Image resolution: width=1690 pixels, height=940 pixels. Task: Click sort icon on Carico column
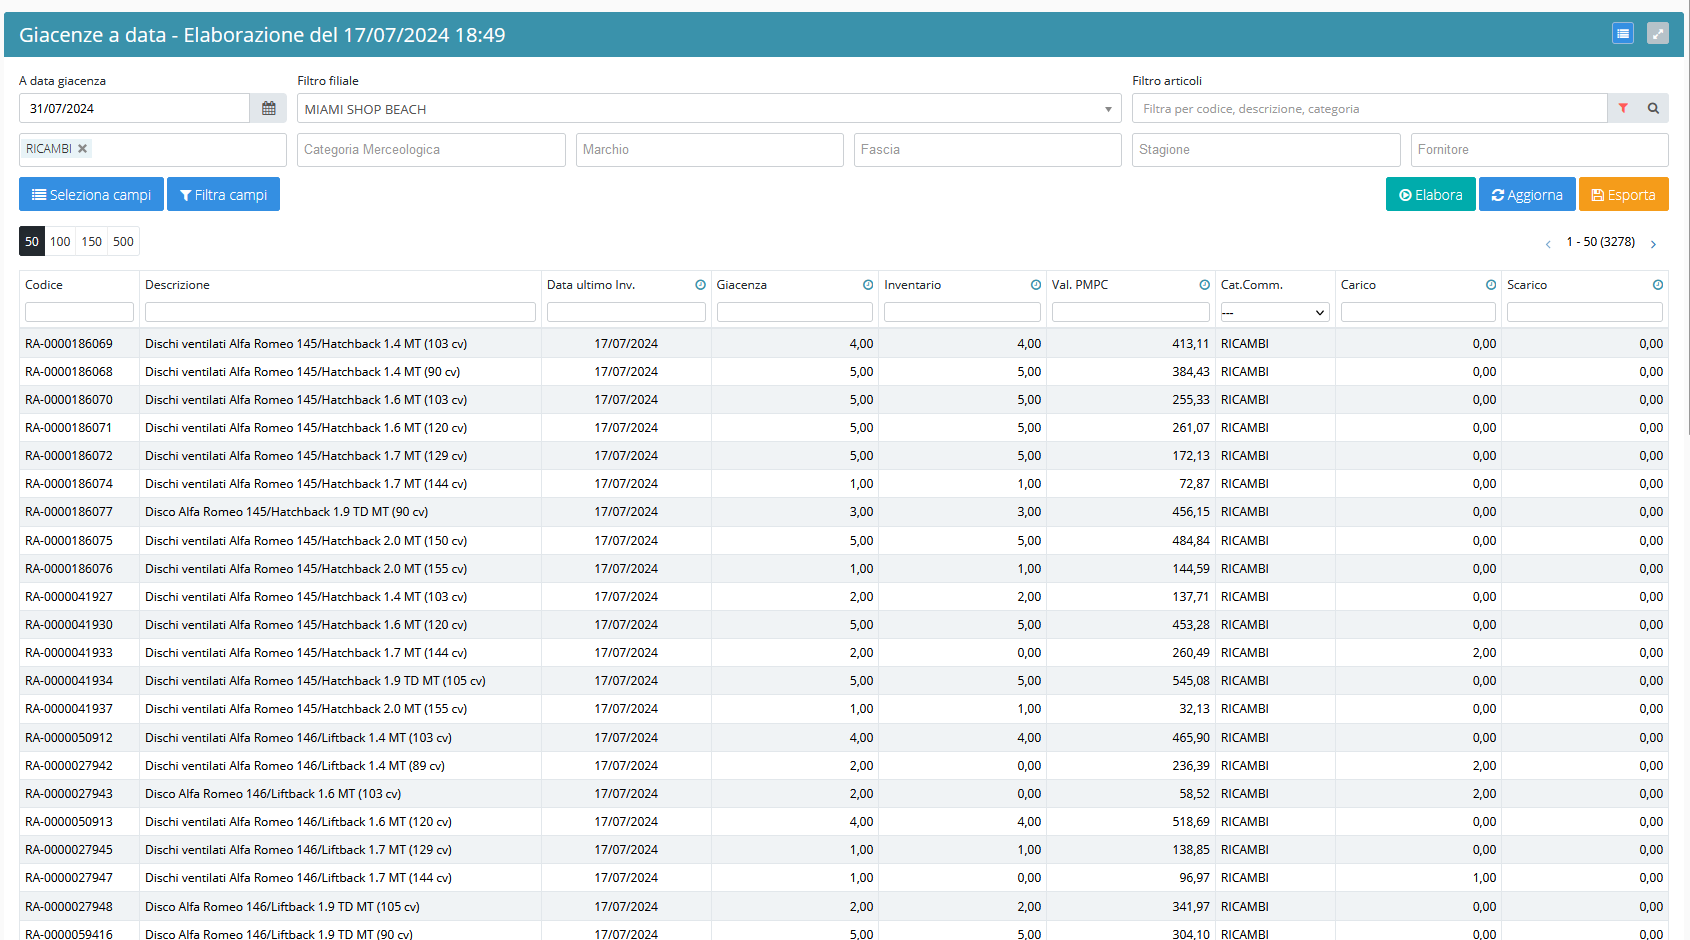[x=1491, y=285]
